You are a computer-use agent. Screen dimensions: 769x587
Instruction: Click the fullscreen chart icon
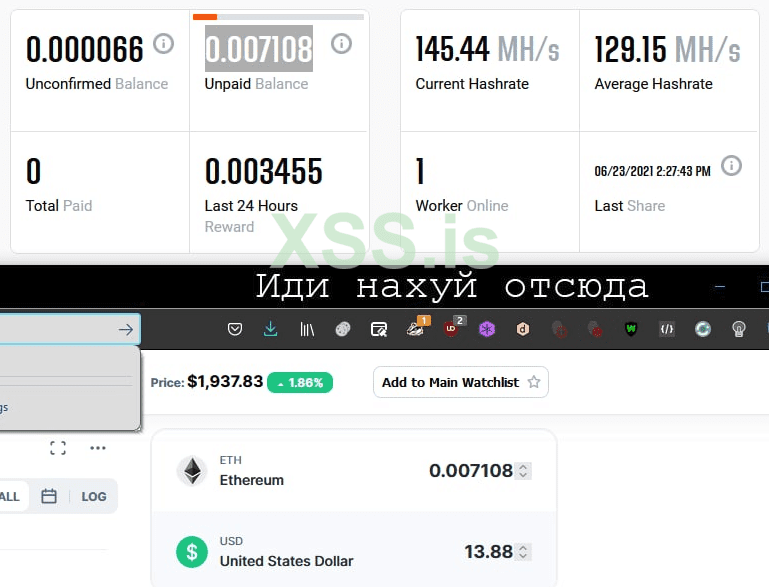click(58, 448)
